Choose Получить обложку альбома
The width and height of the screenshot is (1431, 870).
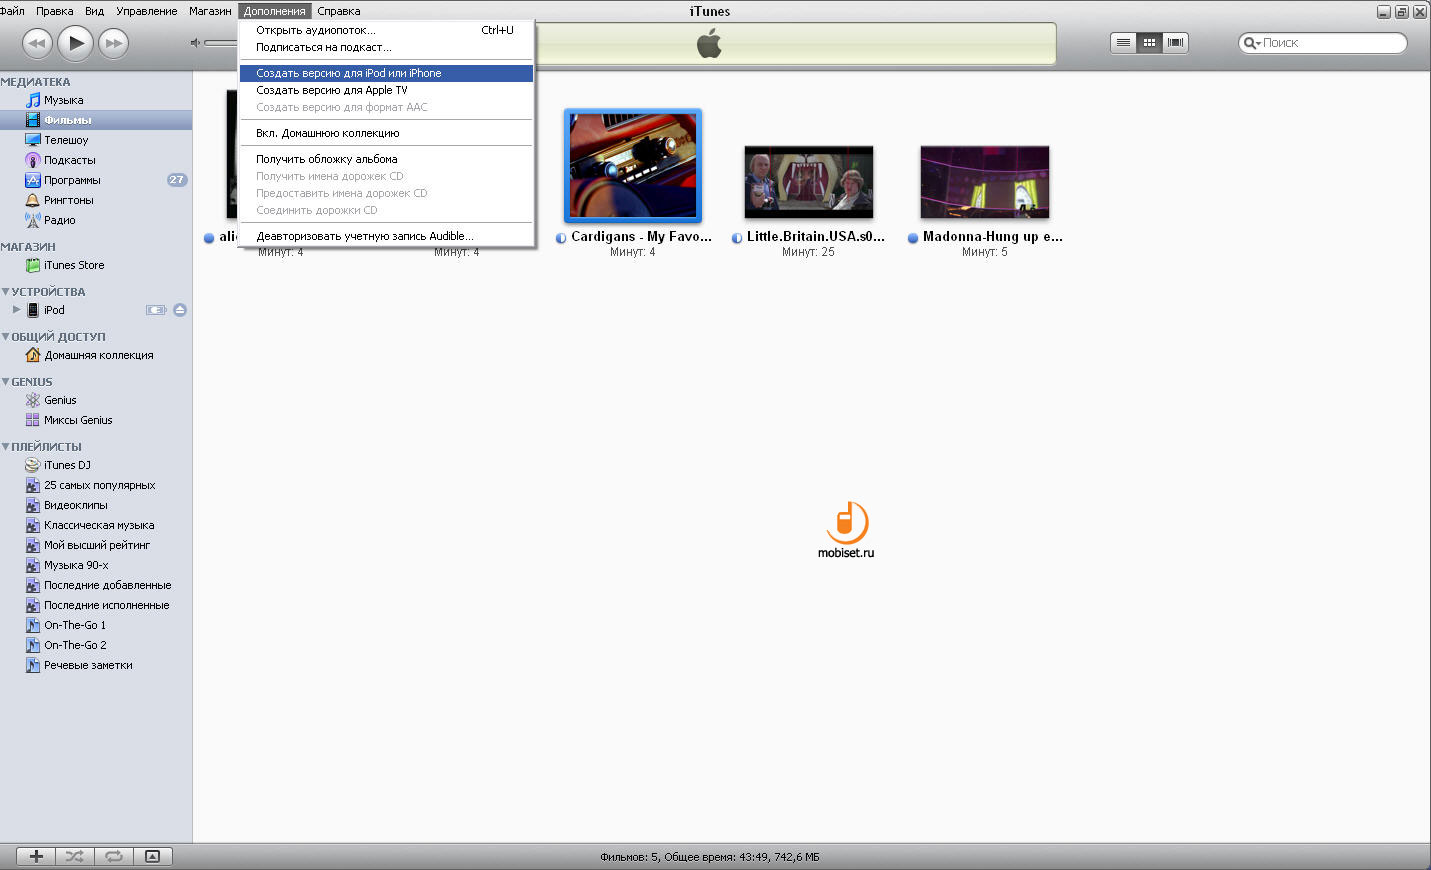[386, 159]
